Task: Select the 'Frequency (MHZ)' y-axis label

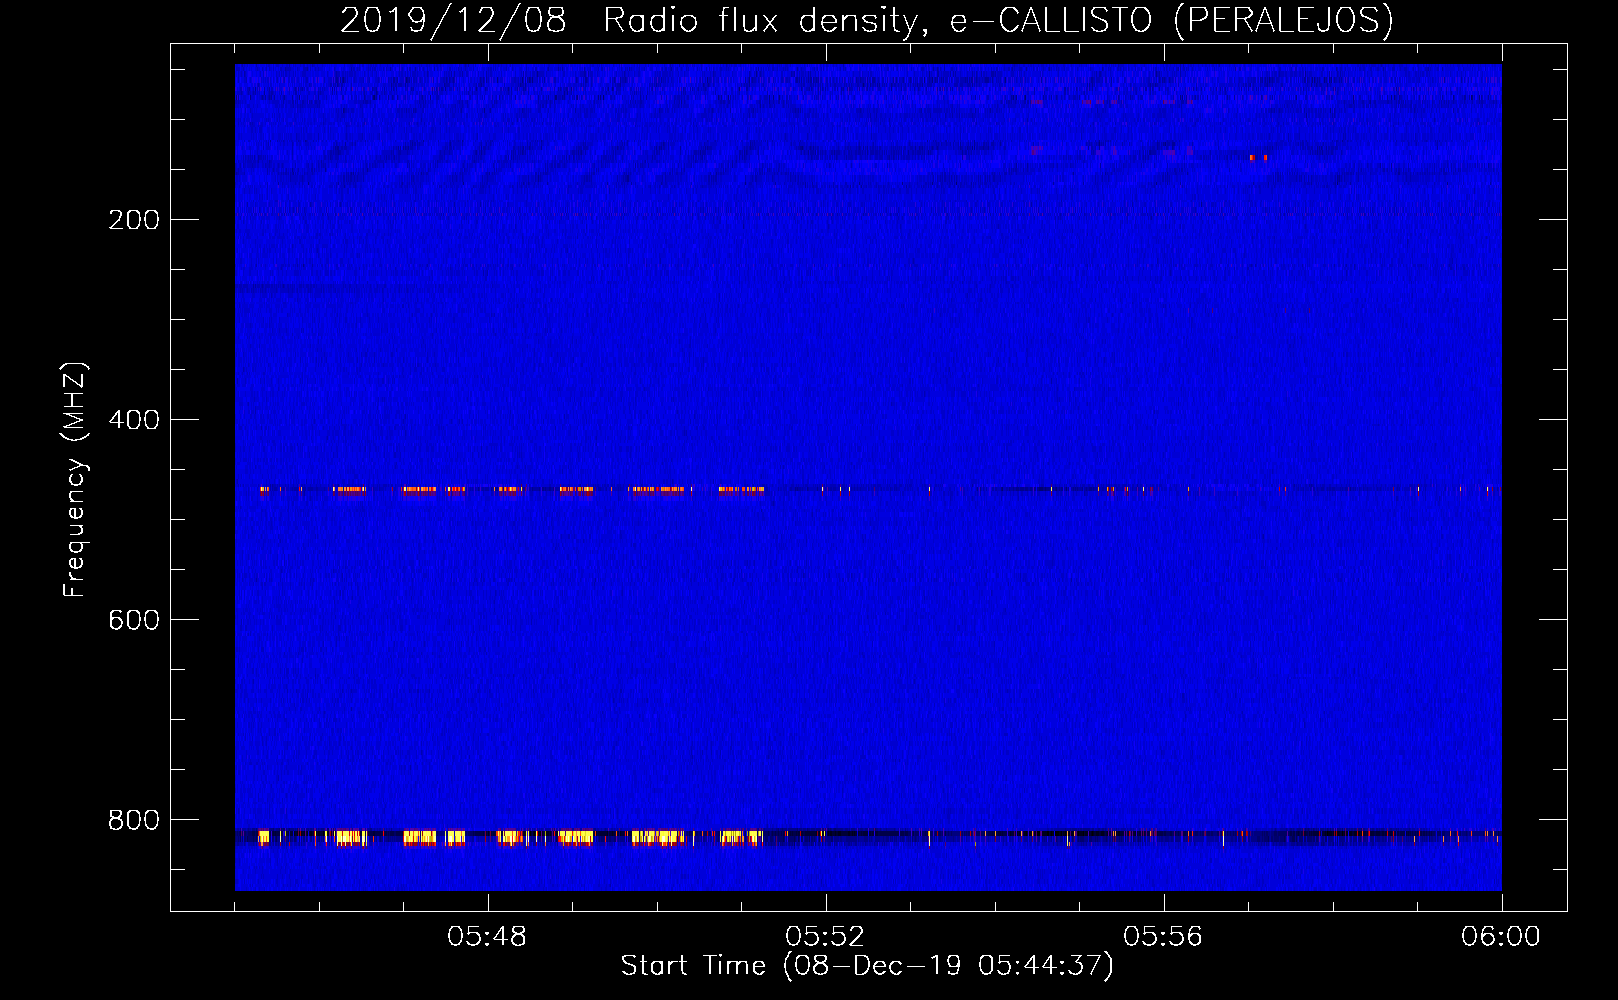Action: point(75,480)
